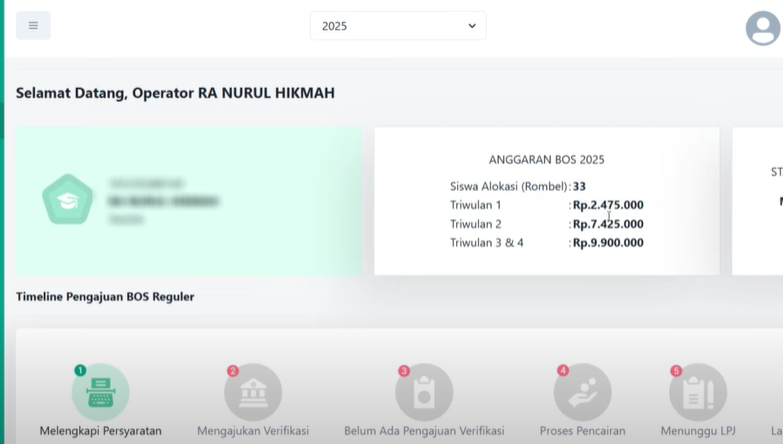Click the green graduation cap school icon

click(x=67, y=200)
